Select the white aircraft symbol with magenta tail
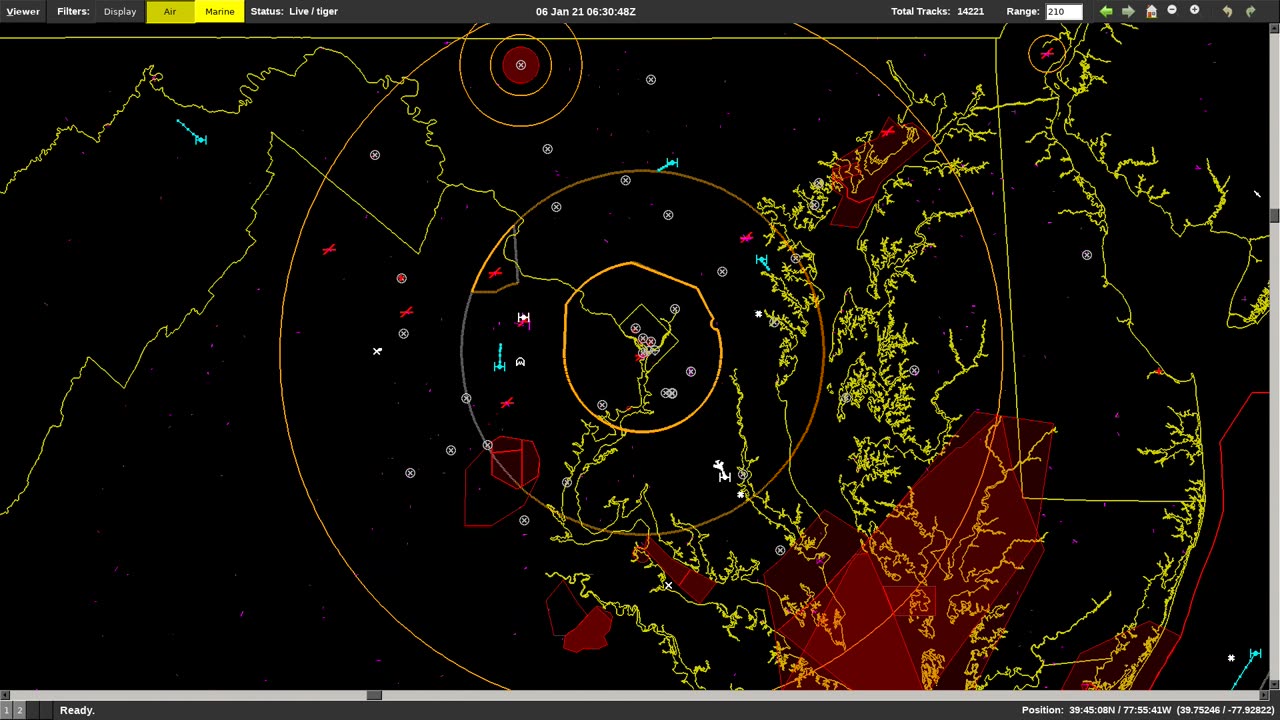 tap(523, 318)
